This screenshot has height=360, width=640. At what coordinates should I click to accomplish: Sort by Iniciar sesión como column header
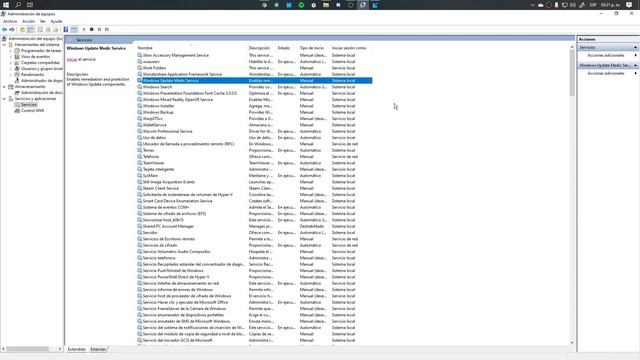(349, 48)
